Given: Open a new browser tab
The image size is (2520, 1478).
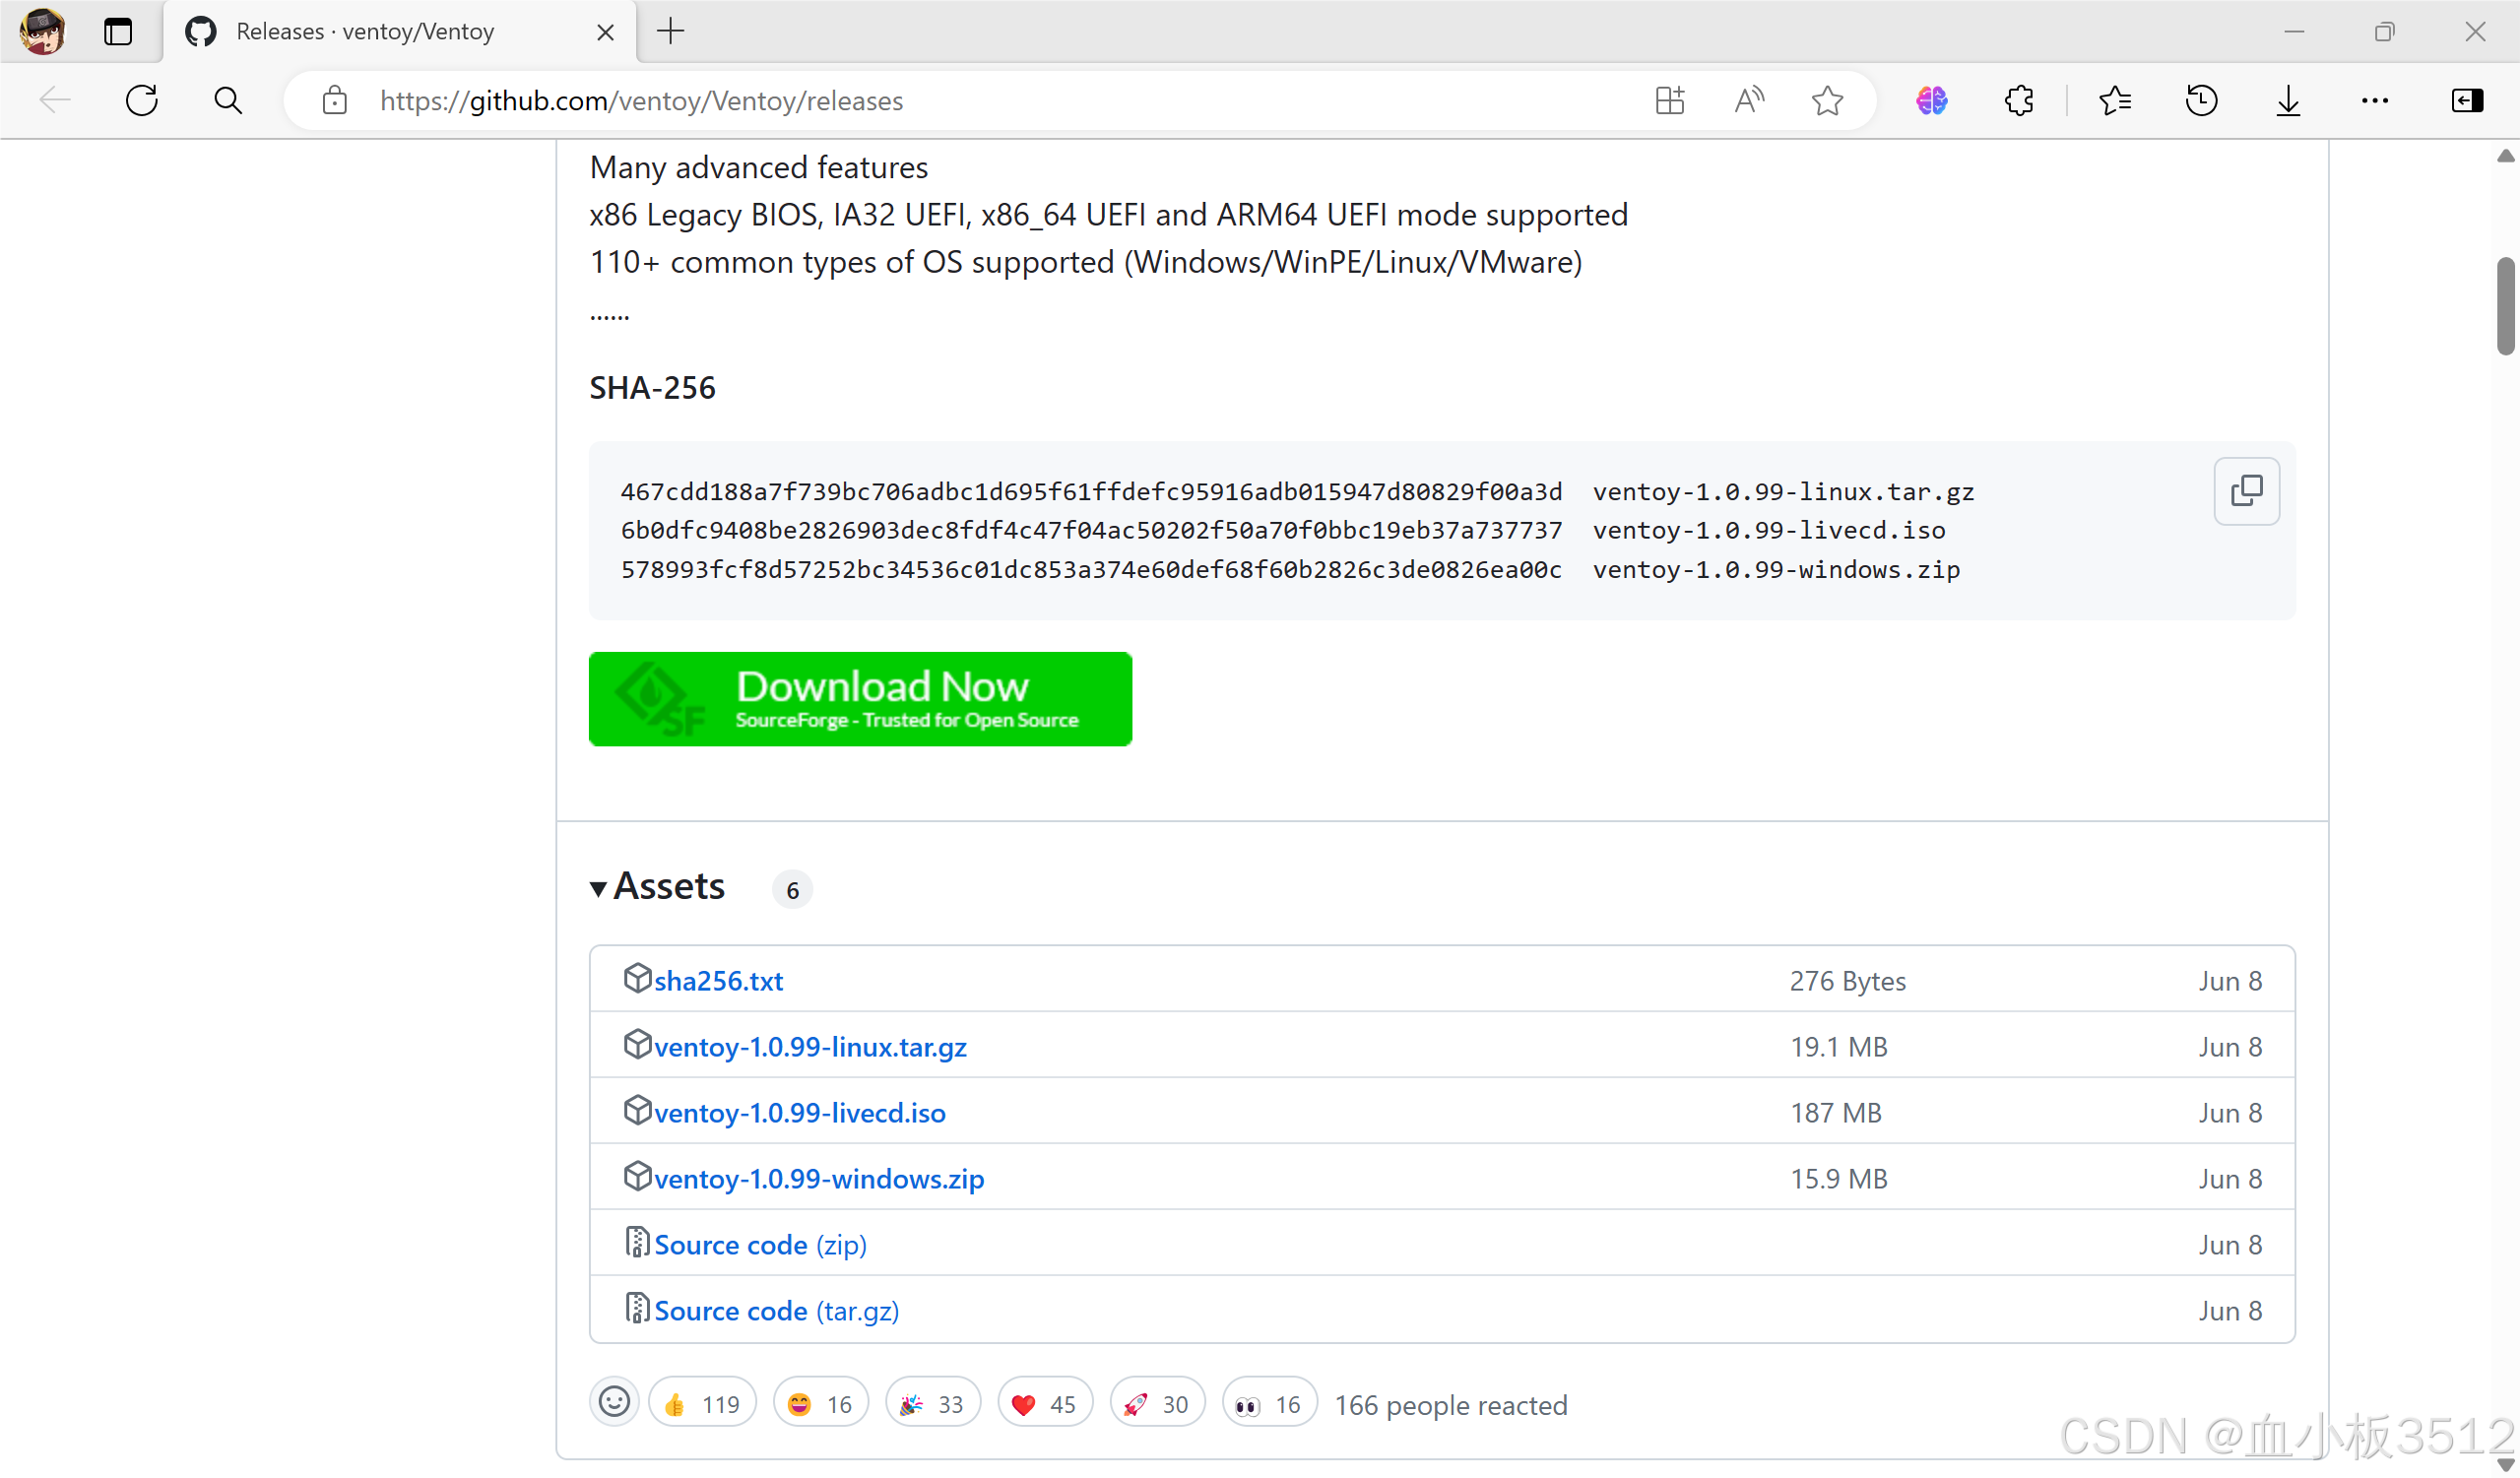Looking at the screenshot, I should [x=670, y=31].
